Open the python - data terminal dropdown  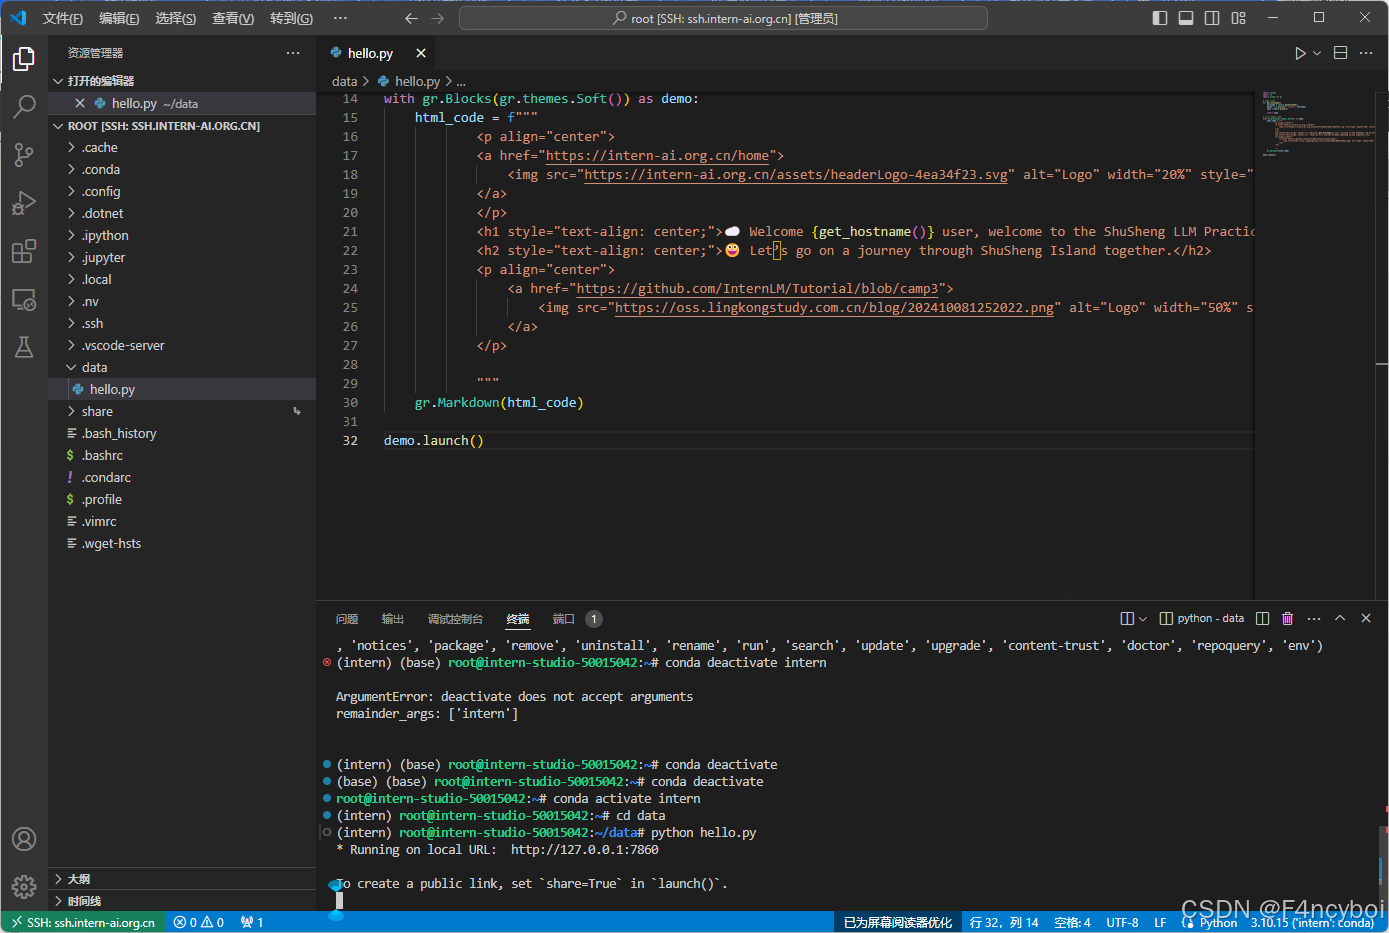(x=1202, y=618)
